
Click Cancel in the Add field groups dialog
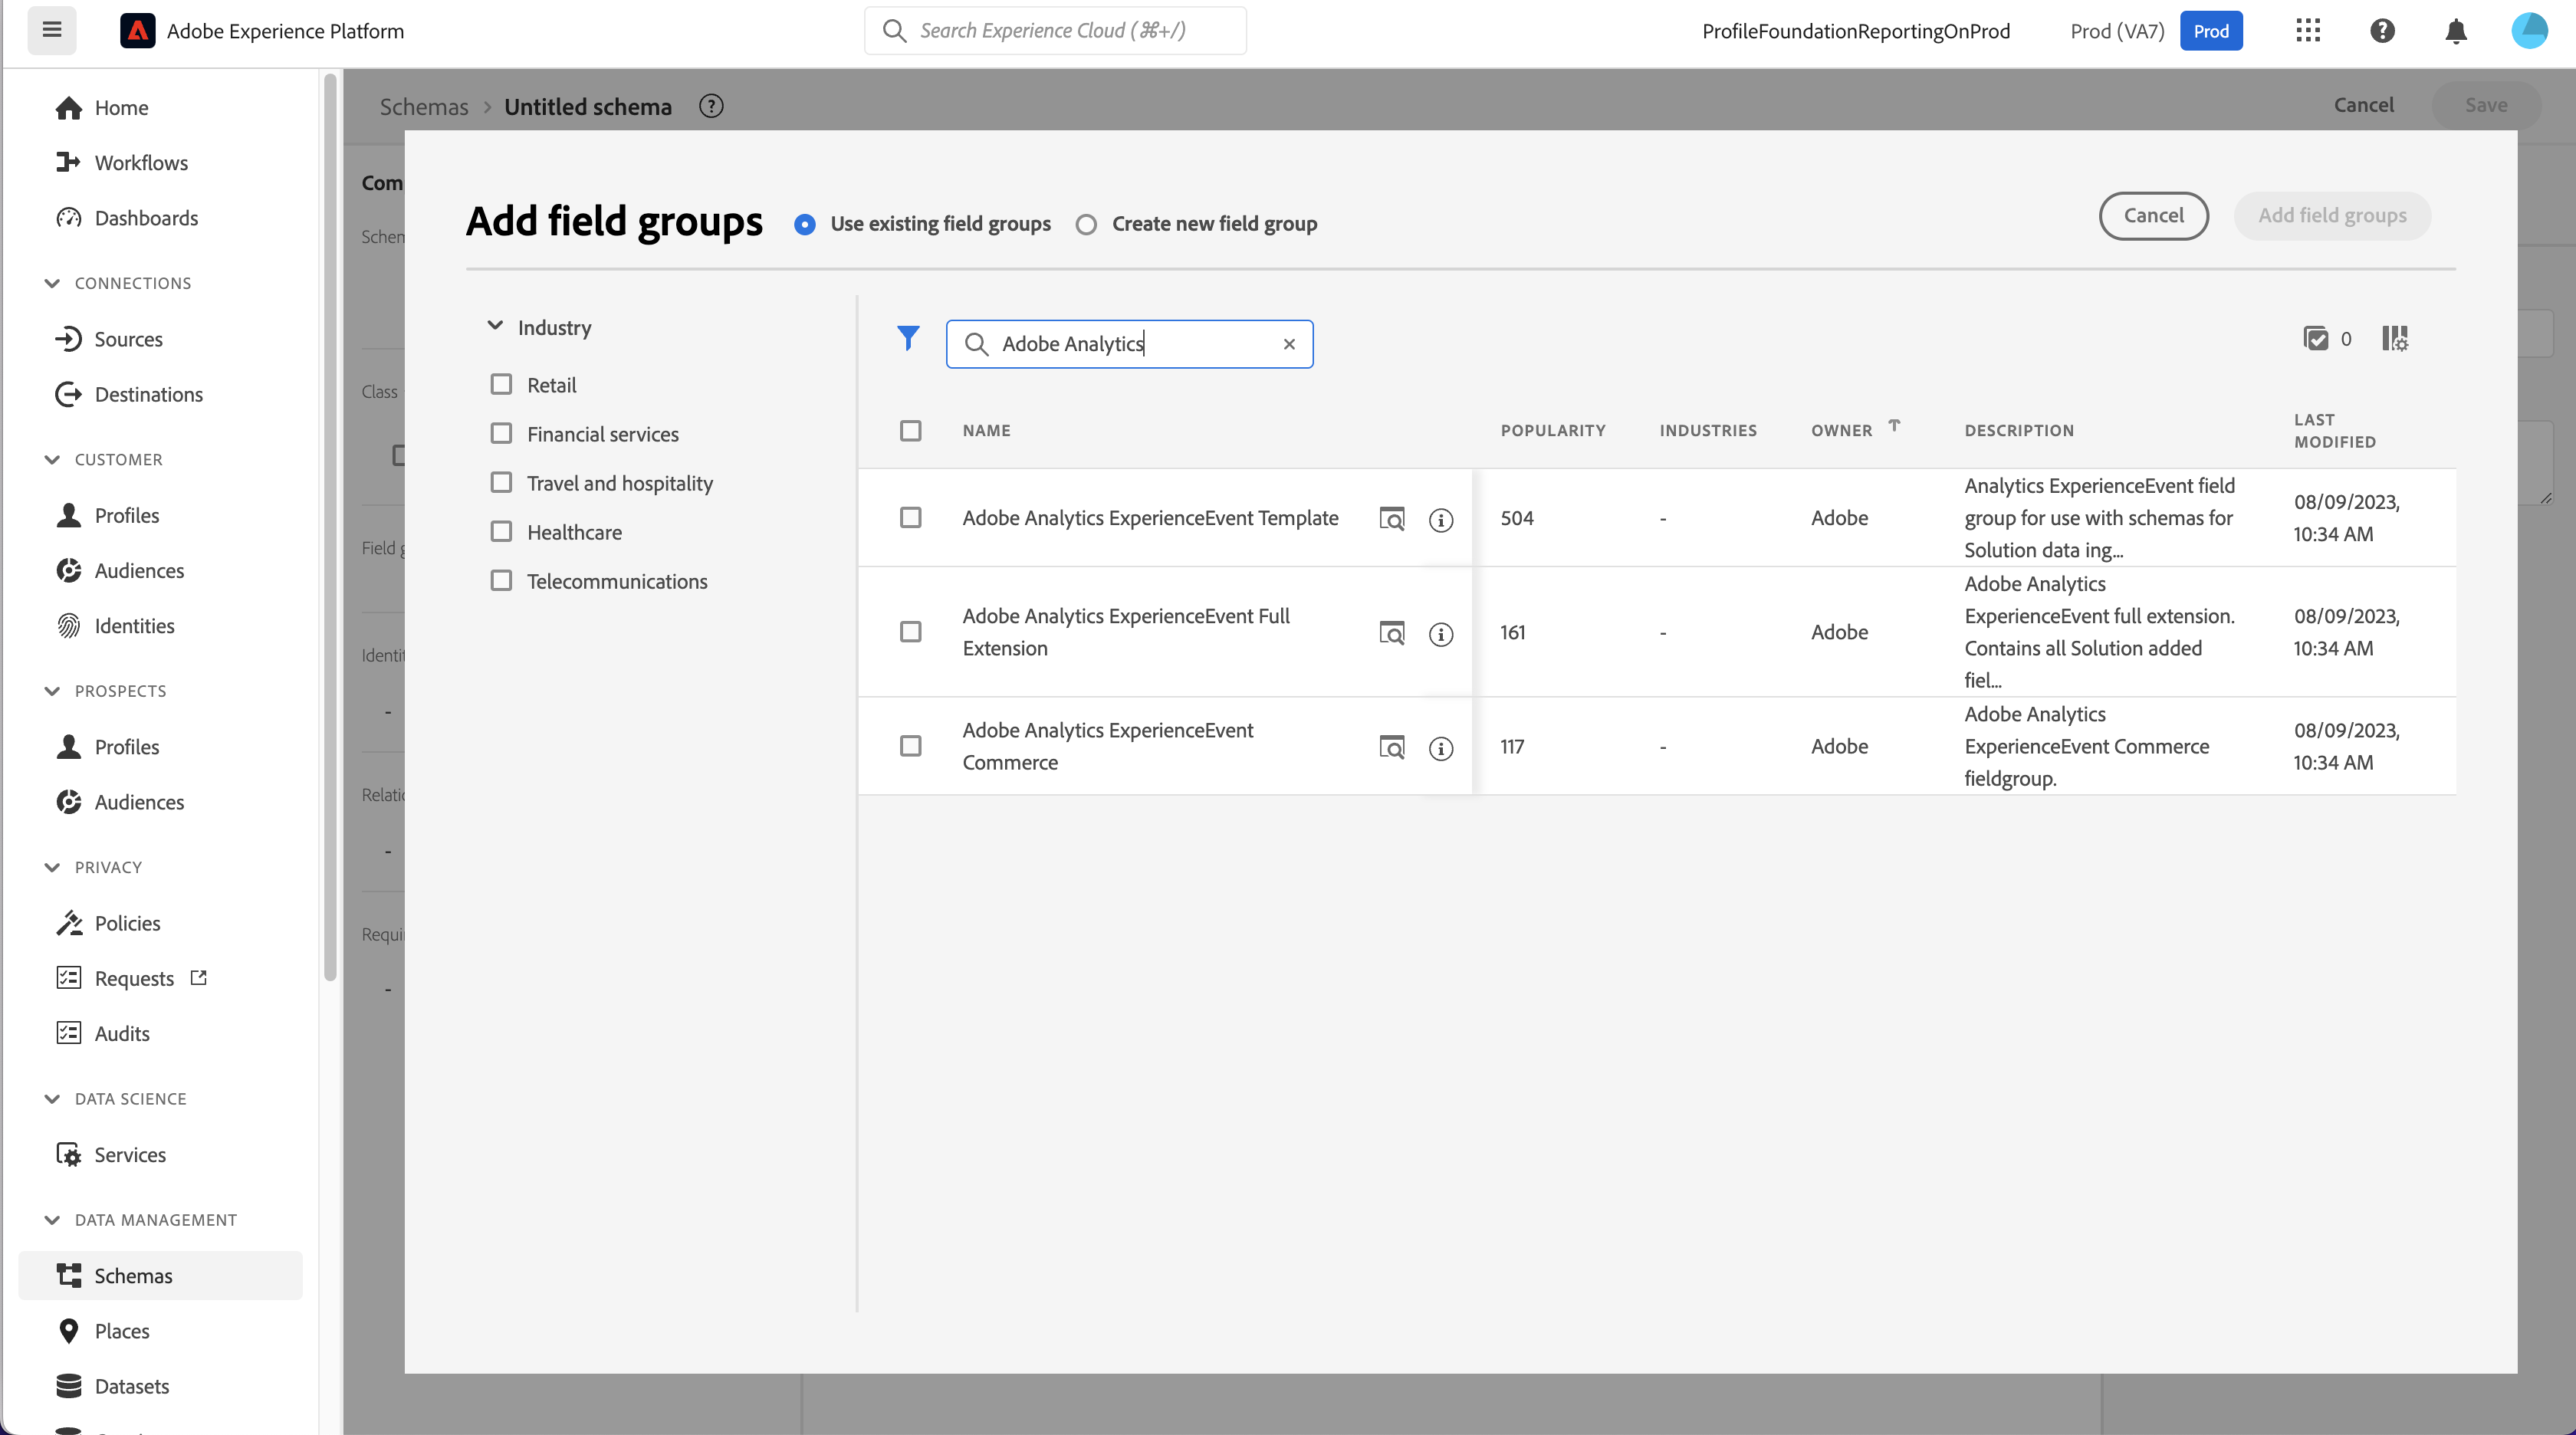click(x=2153, y=216)
